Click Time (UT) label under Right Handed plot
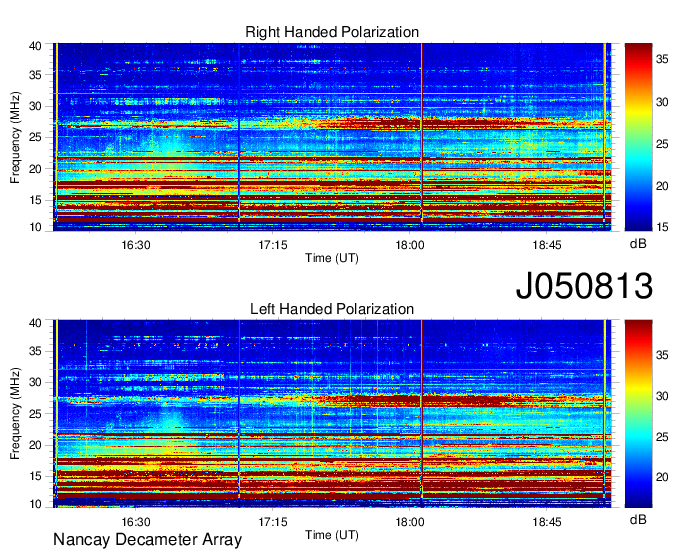The image size is (680, 552). 332,258
